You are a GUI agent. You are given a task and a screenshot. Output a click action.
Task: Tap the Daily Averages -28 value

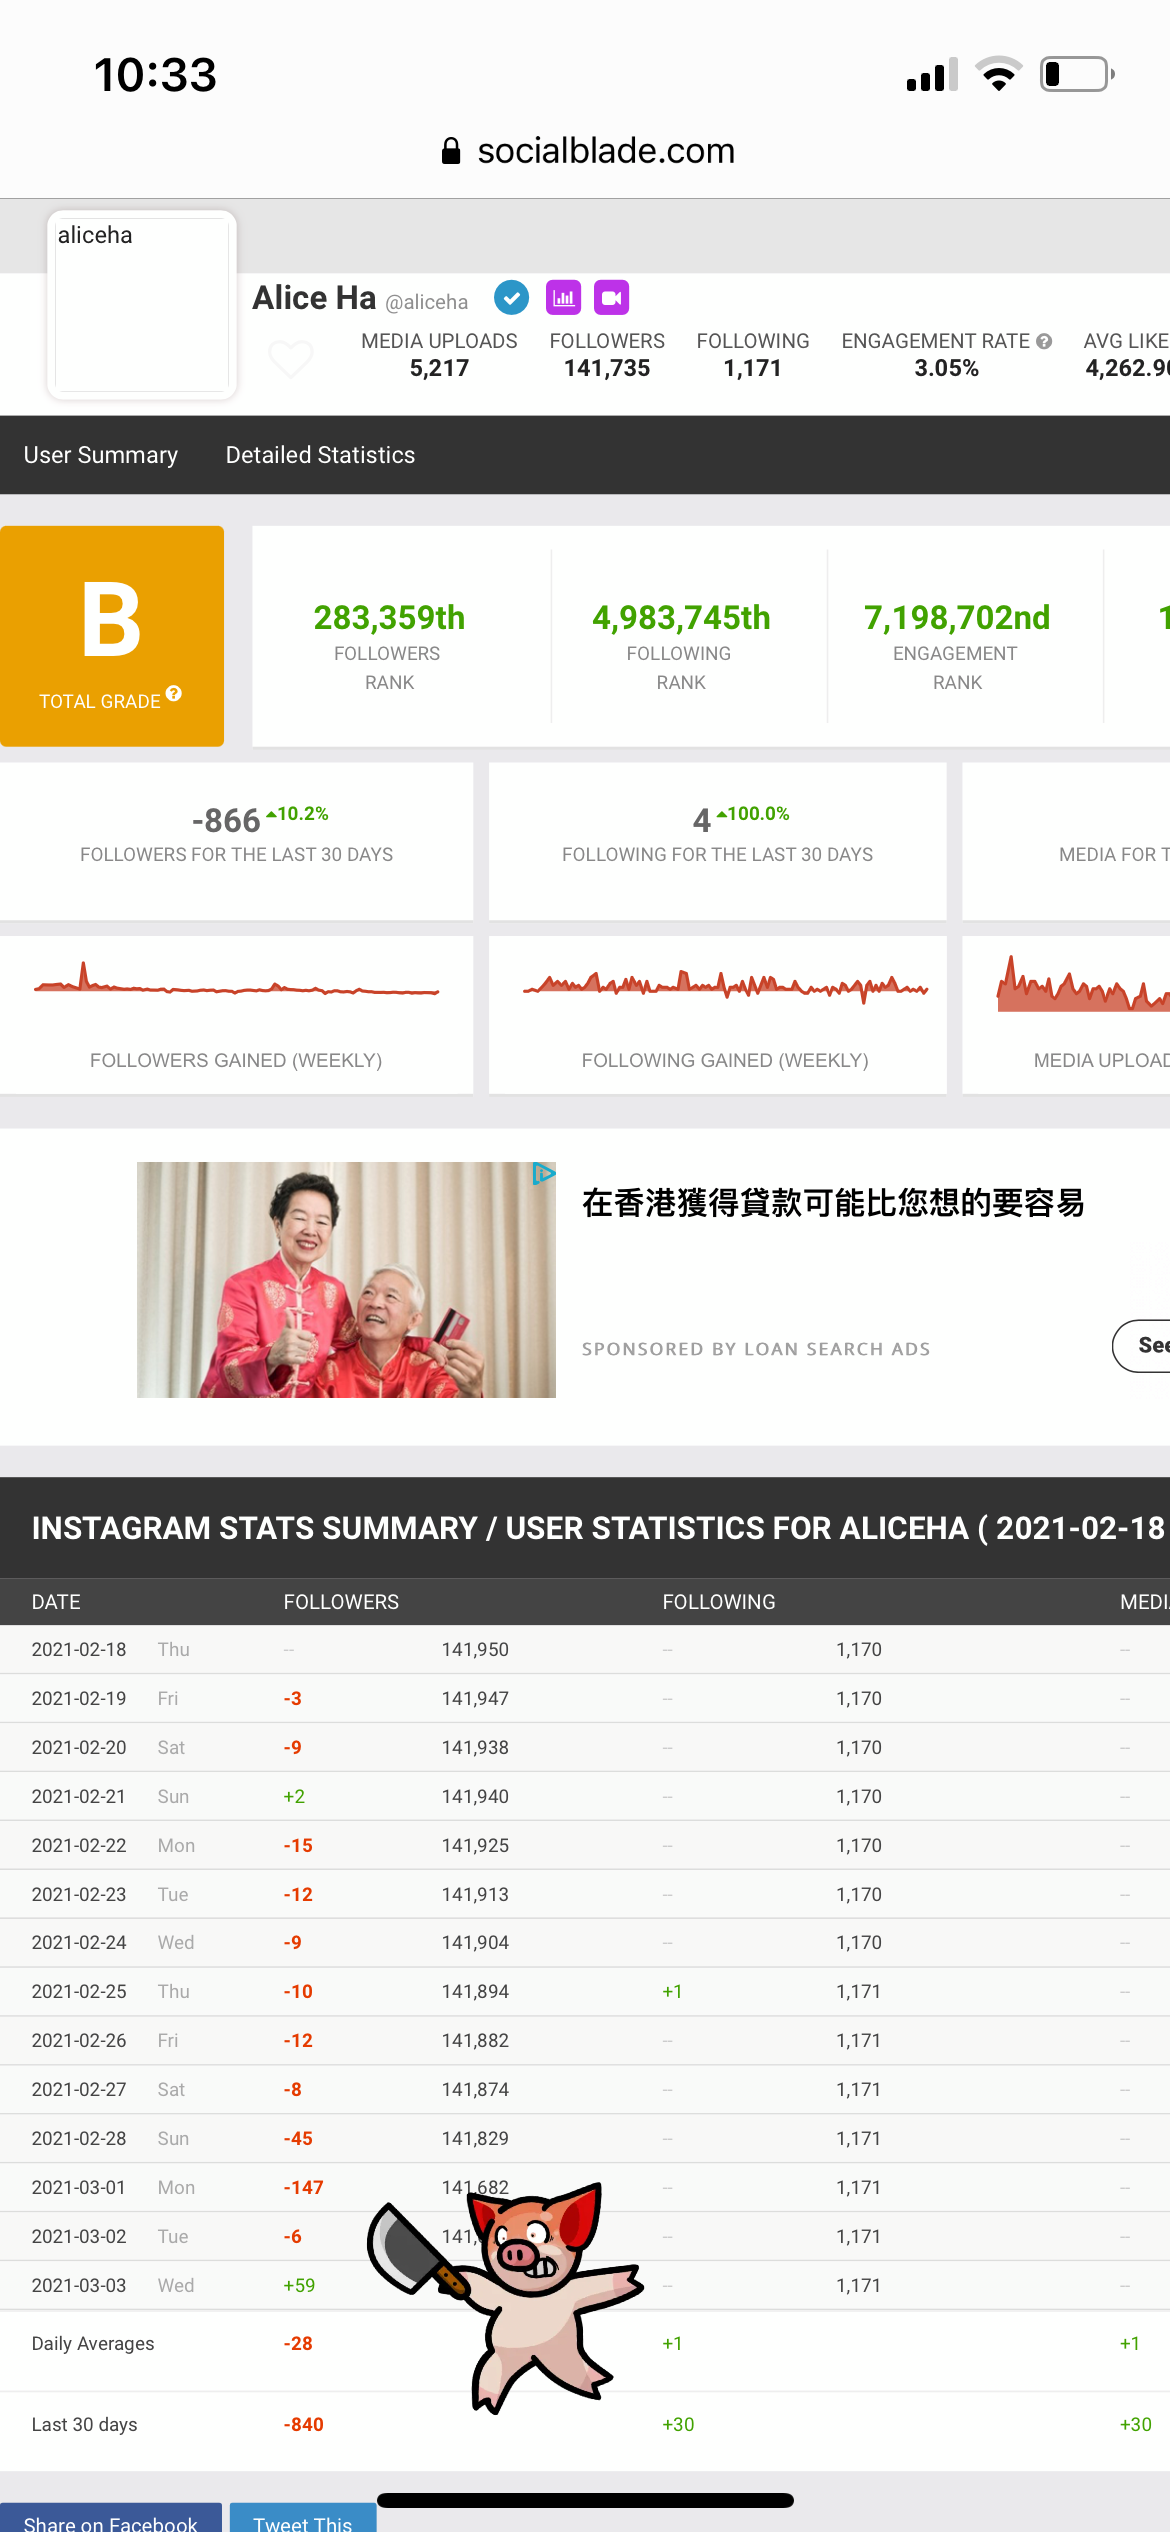point(298,2343)
